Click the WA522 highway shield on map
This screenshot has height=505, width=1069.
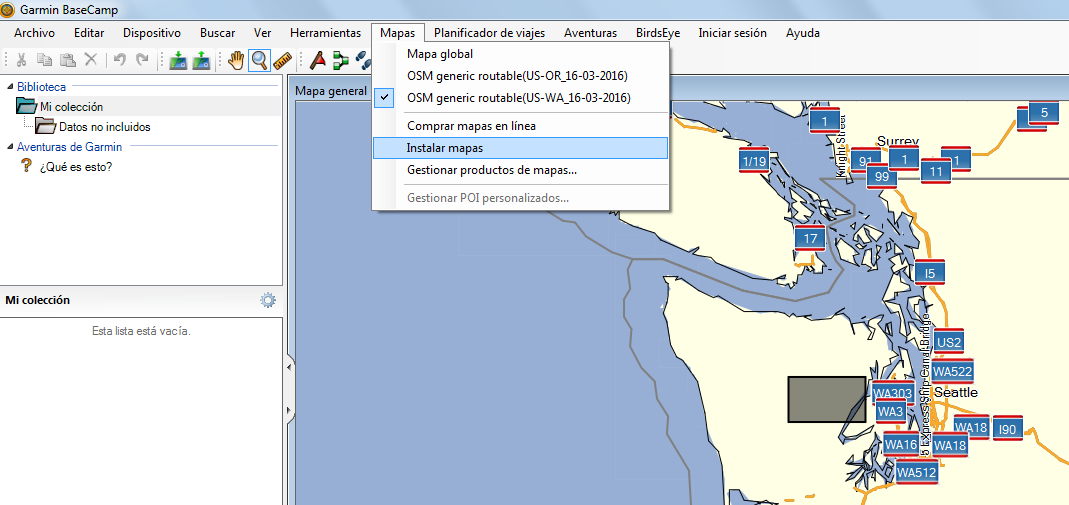click(x=952, y=371)
